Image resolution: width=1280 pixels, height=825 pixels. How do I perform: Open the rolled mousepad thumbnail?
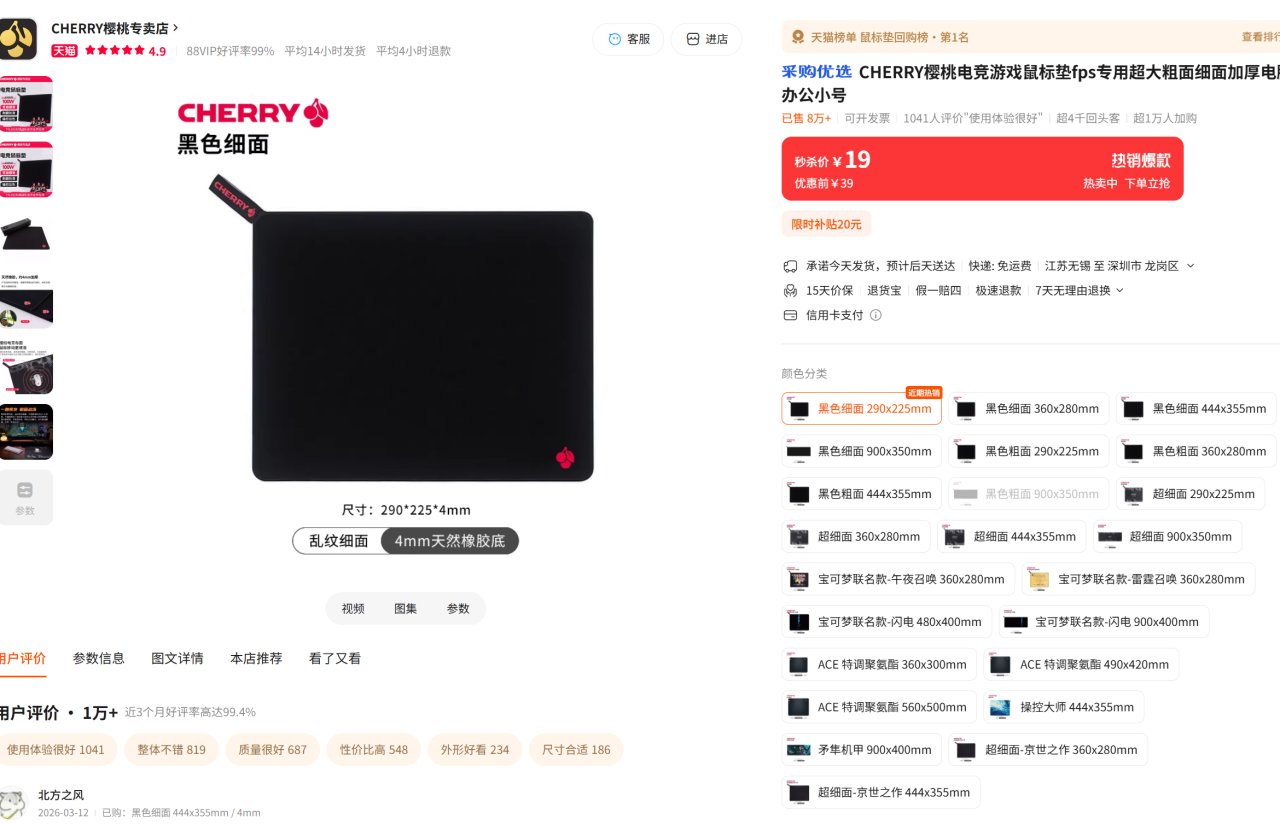26,234
